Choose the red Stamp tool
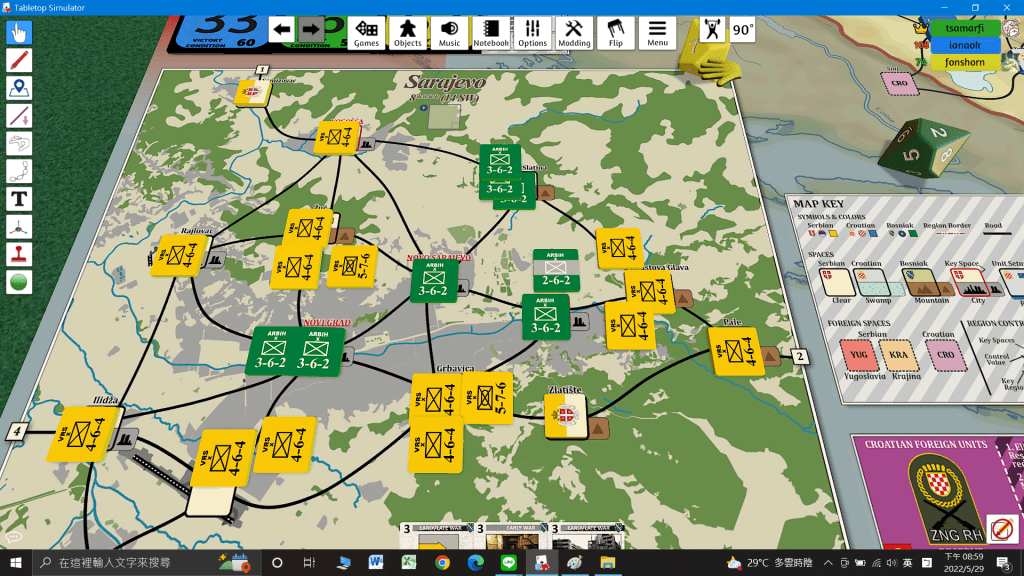Screen dimensions: 1024x576 click(x=19, y=254)
